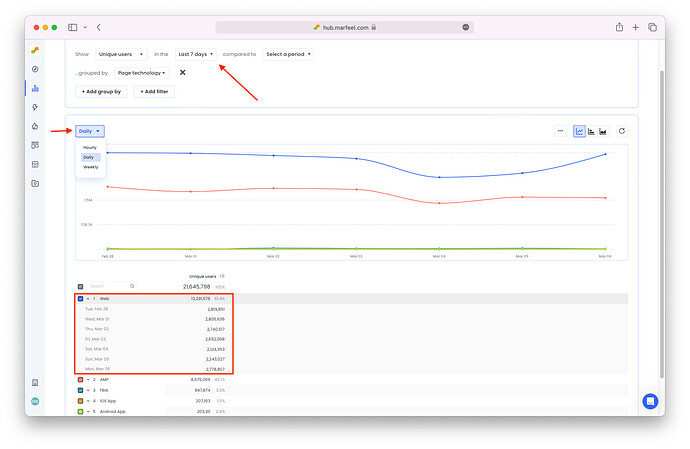Remove the Page technology grouping with X
Image resolution: width=690 pixels, height=449 pixels.
coord(183,73)
